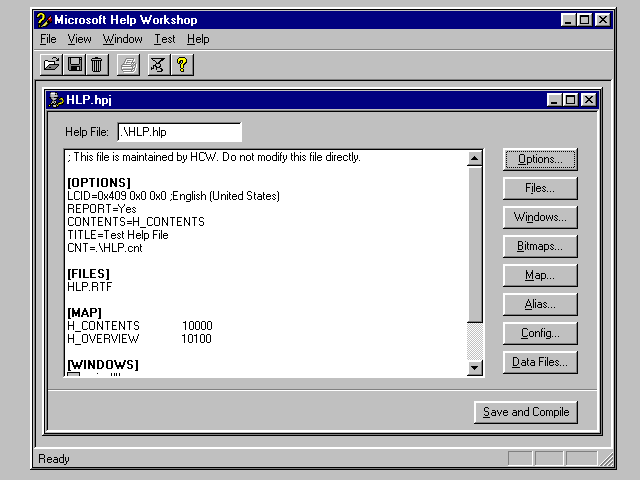640x480 pixels.
Task: Click the Save and Compile button
Action: coord(525,412)
